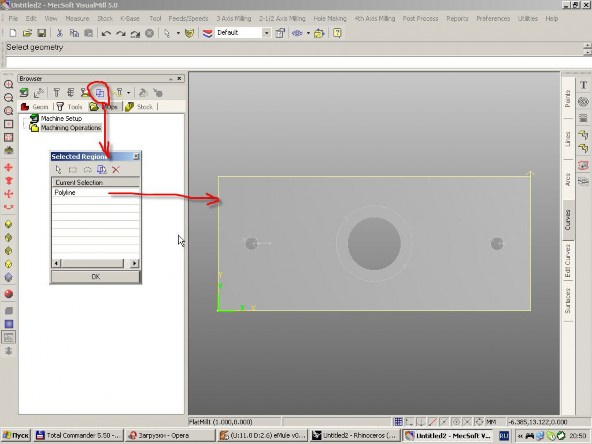Click the RU language indicator

[x=504, y=436]
